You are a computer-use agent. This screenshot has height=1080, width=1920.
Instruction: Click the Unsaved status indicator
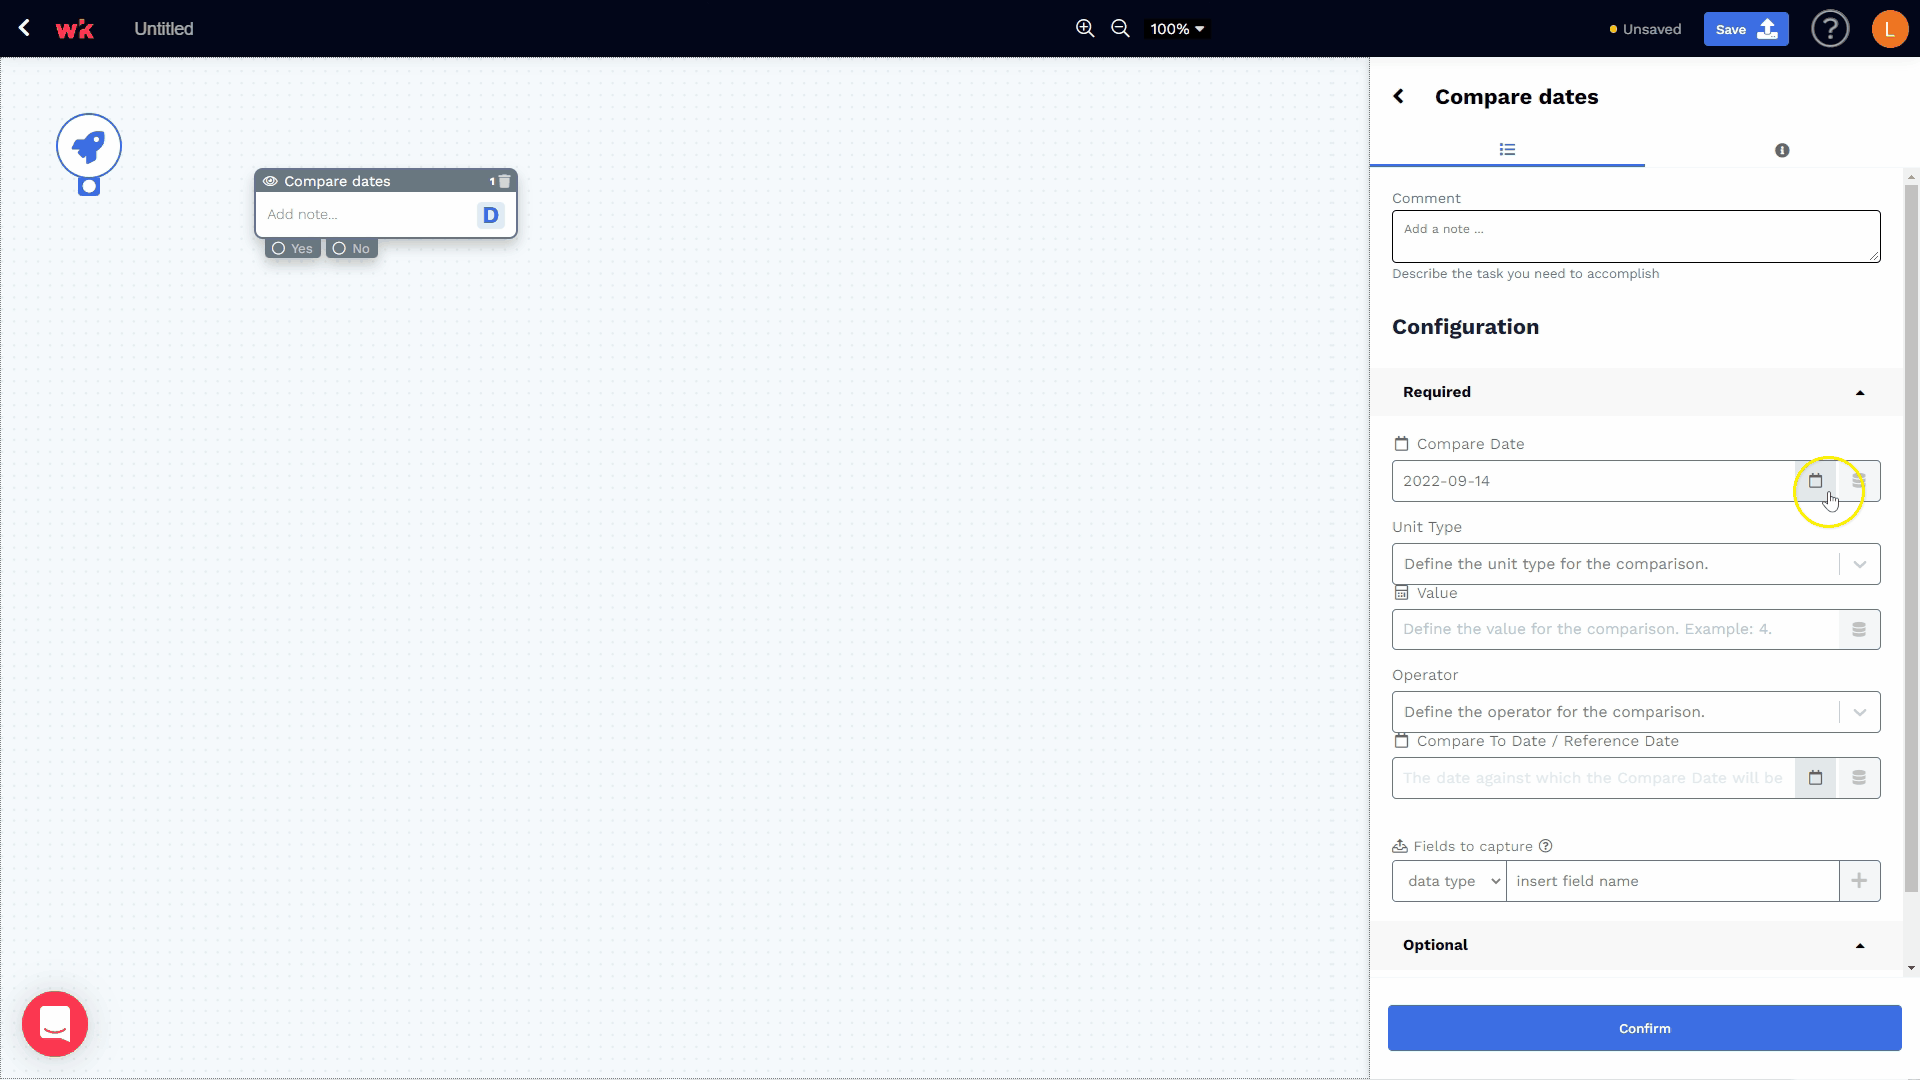pos(1645,29)
